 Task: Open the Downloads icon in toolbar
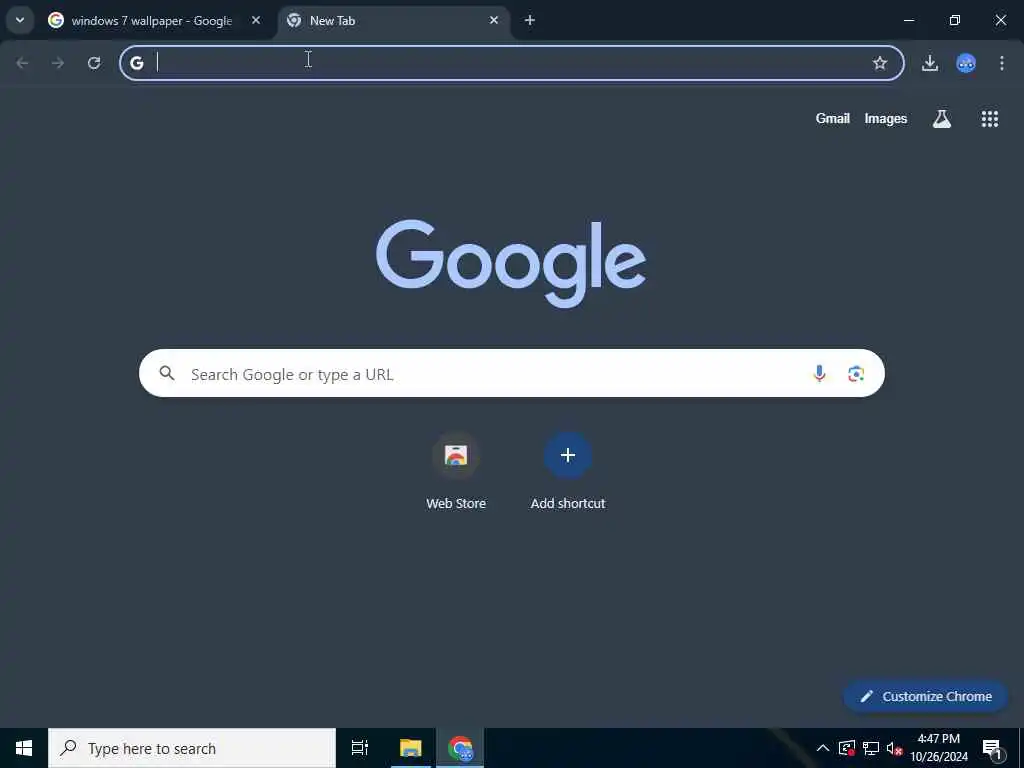(930, 63)
